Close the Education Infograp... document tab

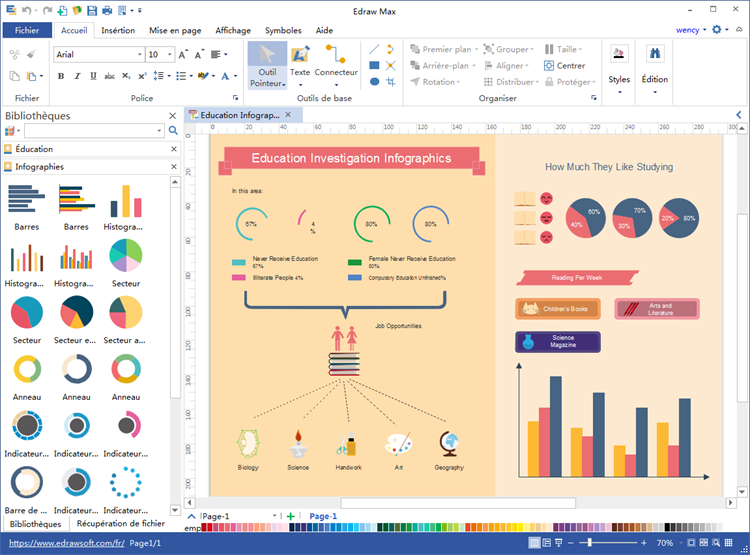pyautogui.click(x=288, y=114)
